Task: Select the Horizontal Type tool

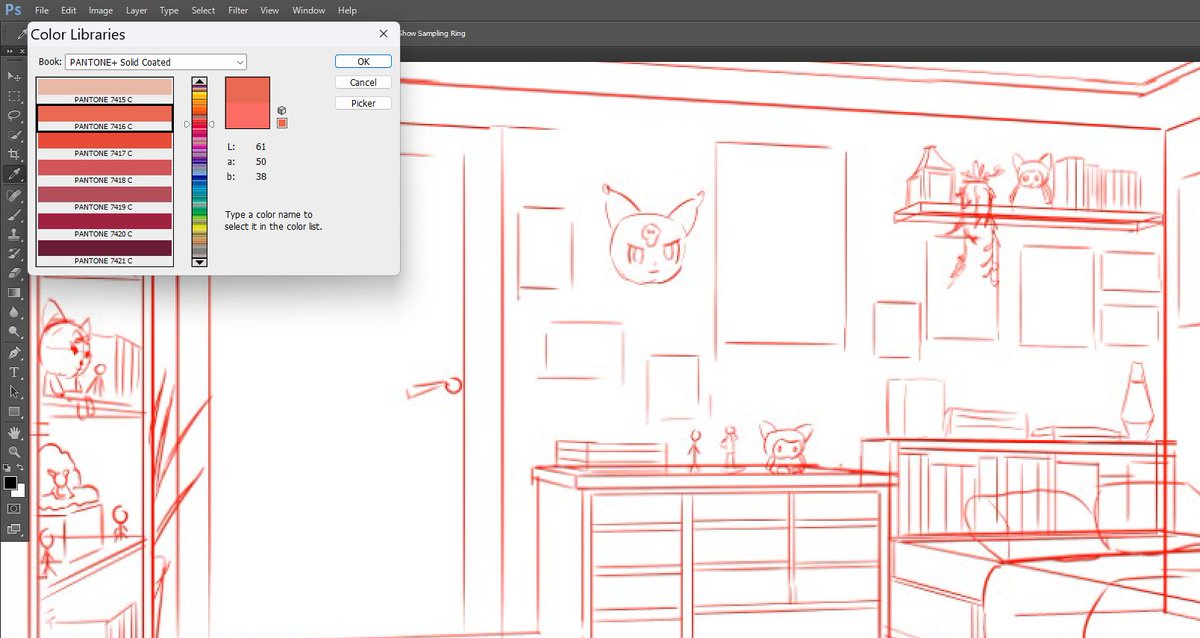Action: [x=14, y=372]
